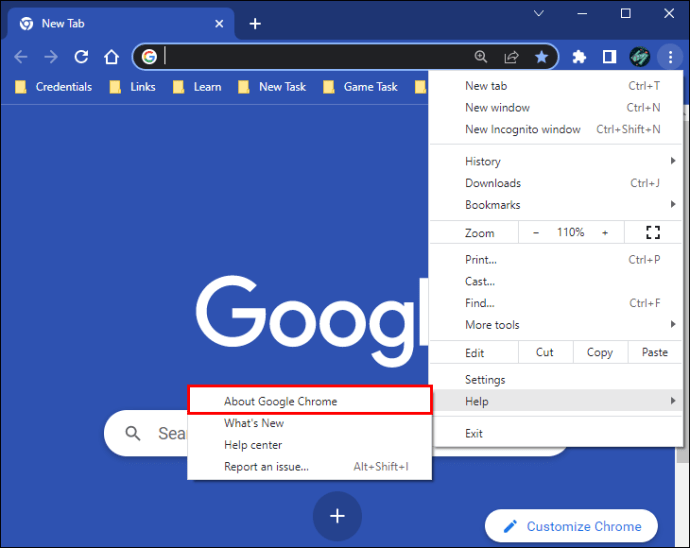Open the Game Task bookmark folder
The height and width of the screenshot is (548, 690).
[x=360, y=87]
